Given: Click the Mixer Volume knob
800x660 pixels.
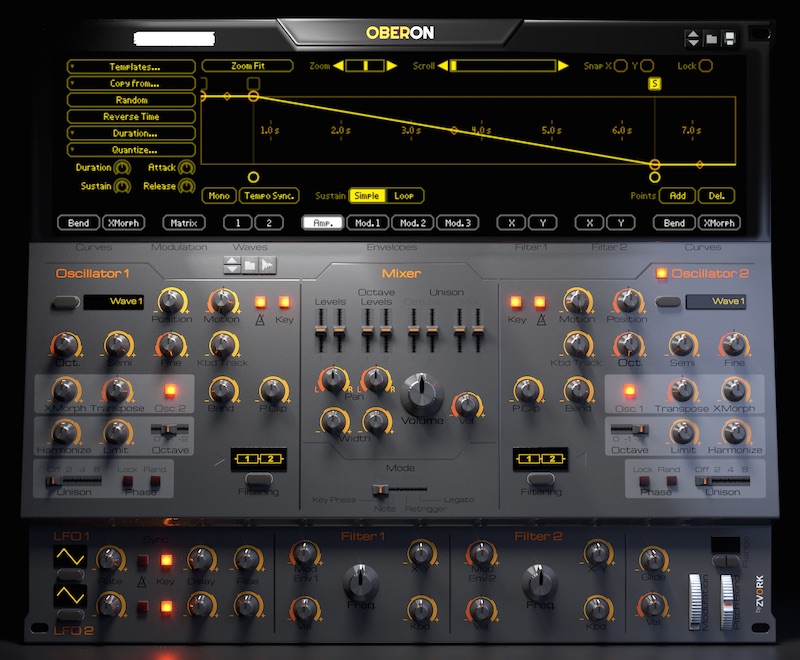Looking at the screenshot, I should pos(422,394).
